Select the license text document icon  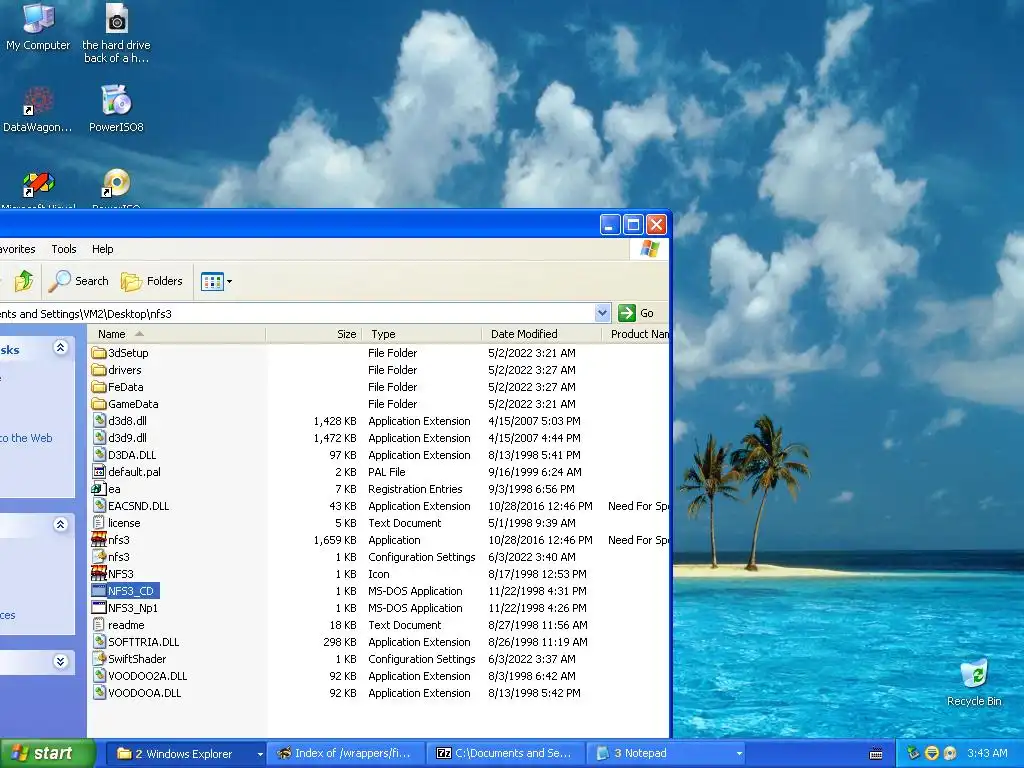[x=99, y=523]
